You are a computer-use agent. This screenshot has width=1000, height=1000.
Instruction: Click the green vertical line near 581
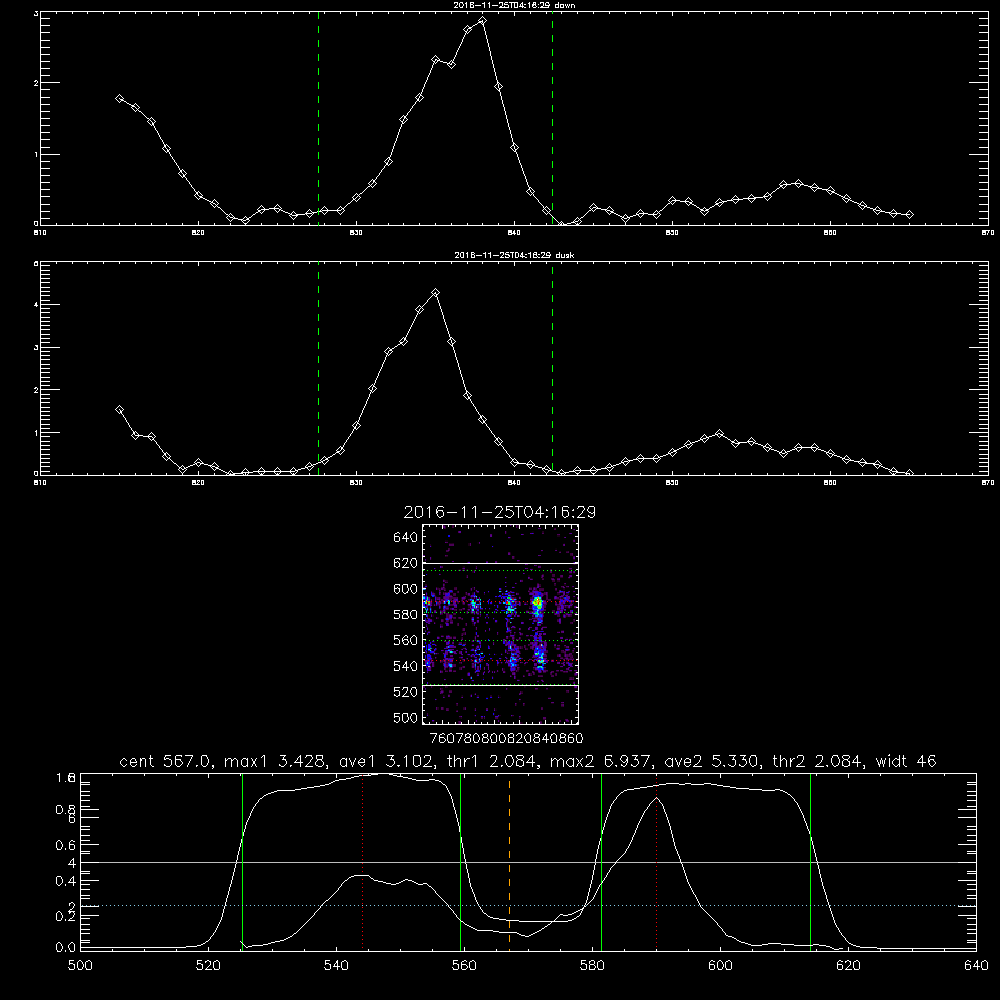click(x=601, y=861)
